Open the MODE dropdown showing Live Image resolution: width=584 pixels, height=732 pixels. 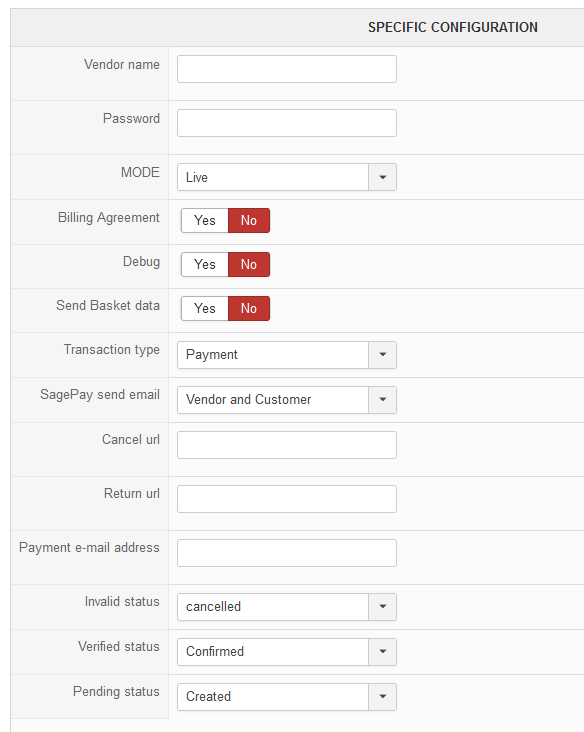coord(287,177)
